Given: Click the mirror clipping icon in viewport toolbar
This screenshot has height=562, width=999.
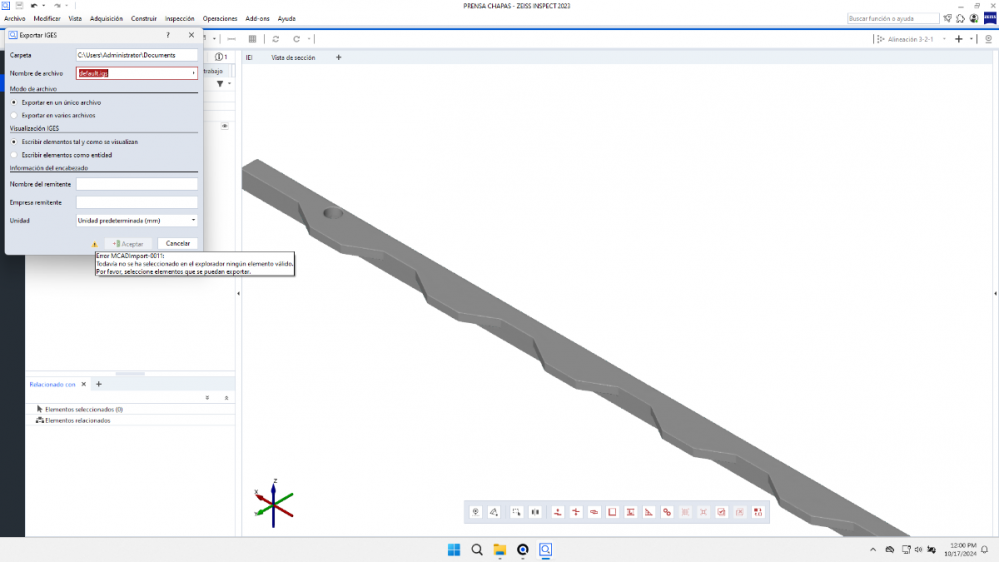Looking at the screenshot, I should point(535,512).
